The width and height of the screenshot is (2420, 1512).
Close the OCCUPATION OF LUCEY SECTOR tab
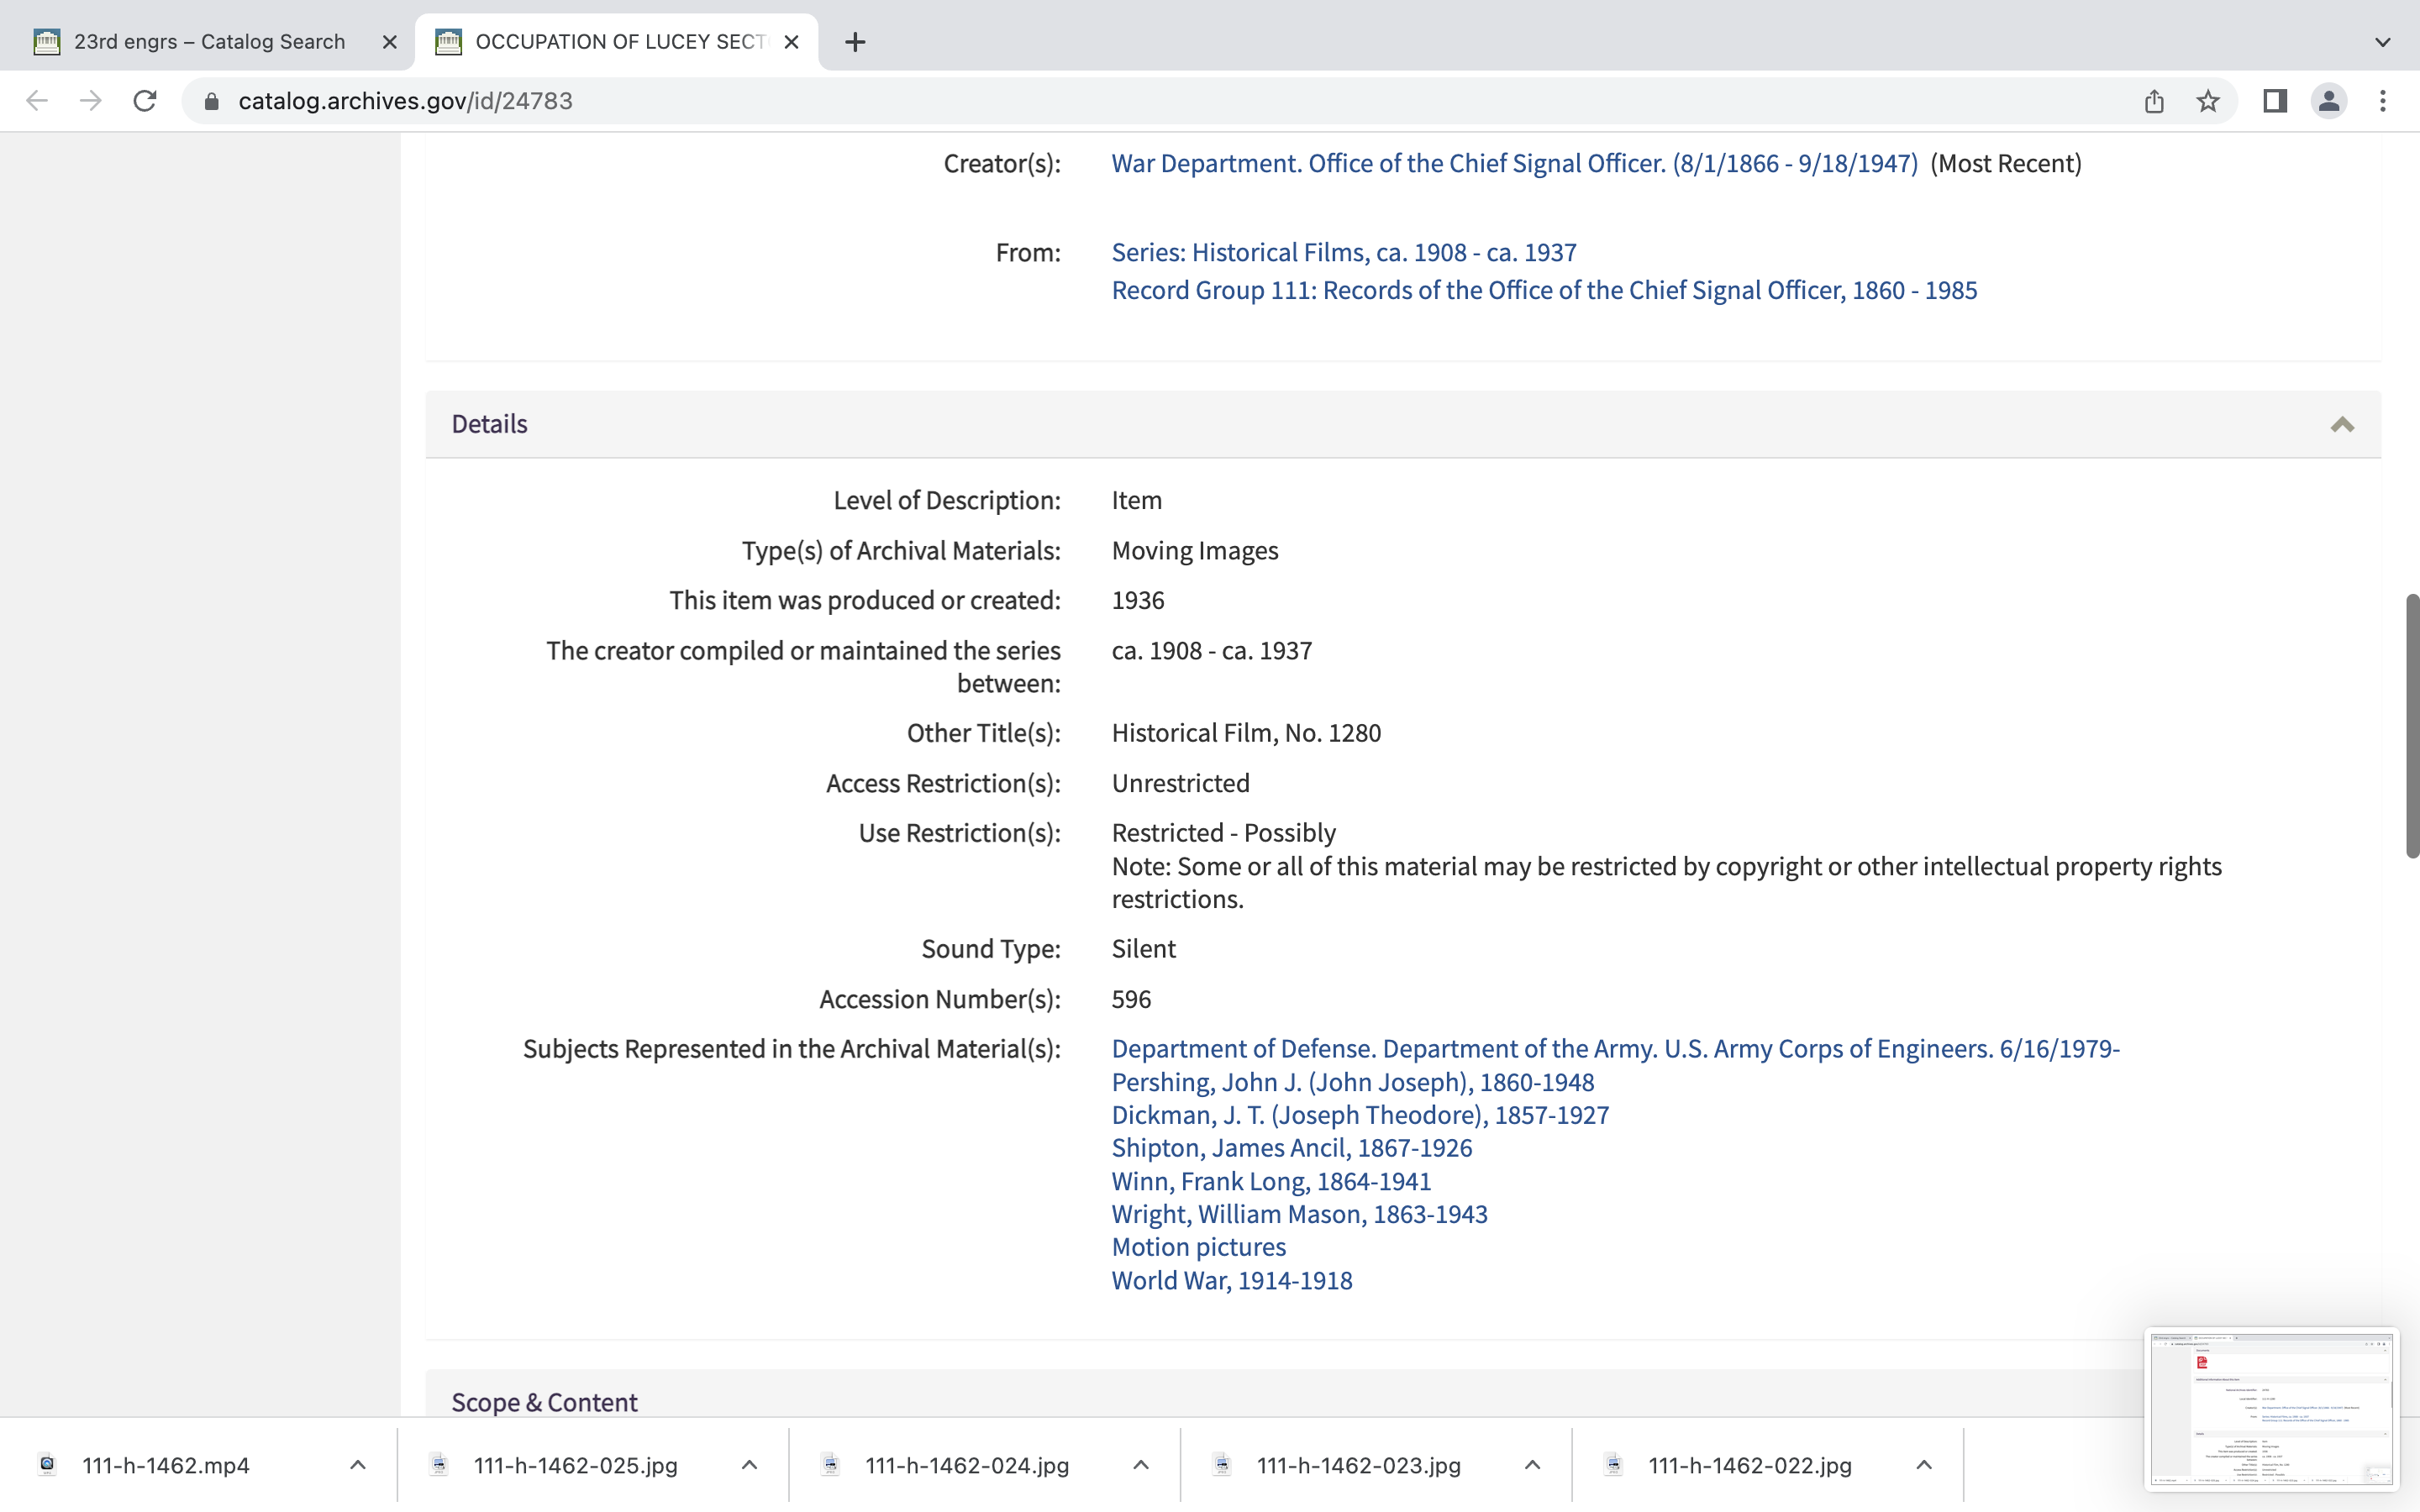tap(791, 42)
